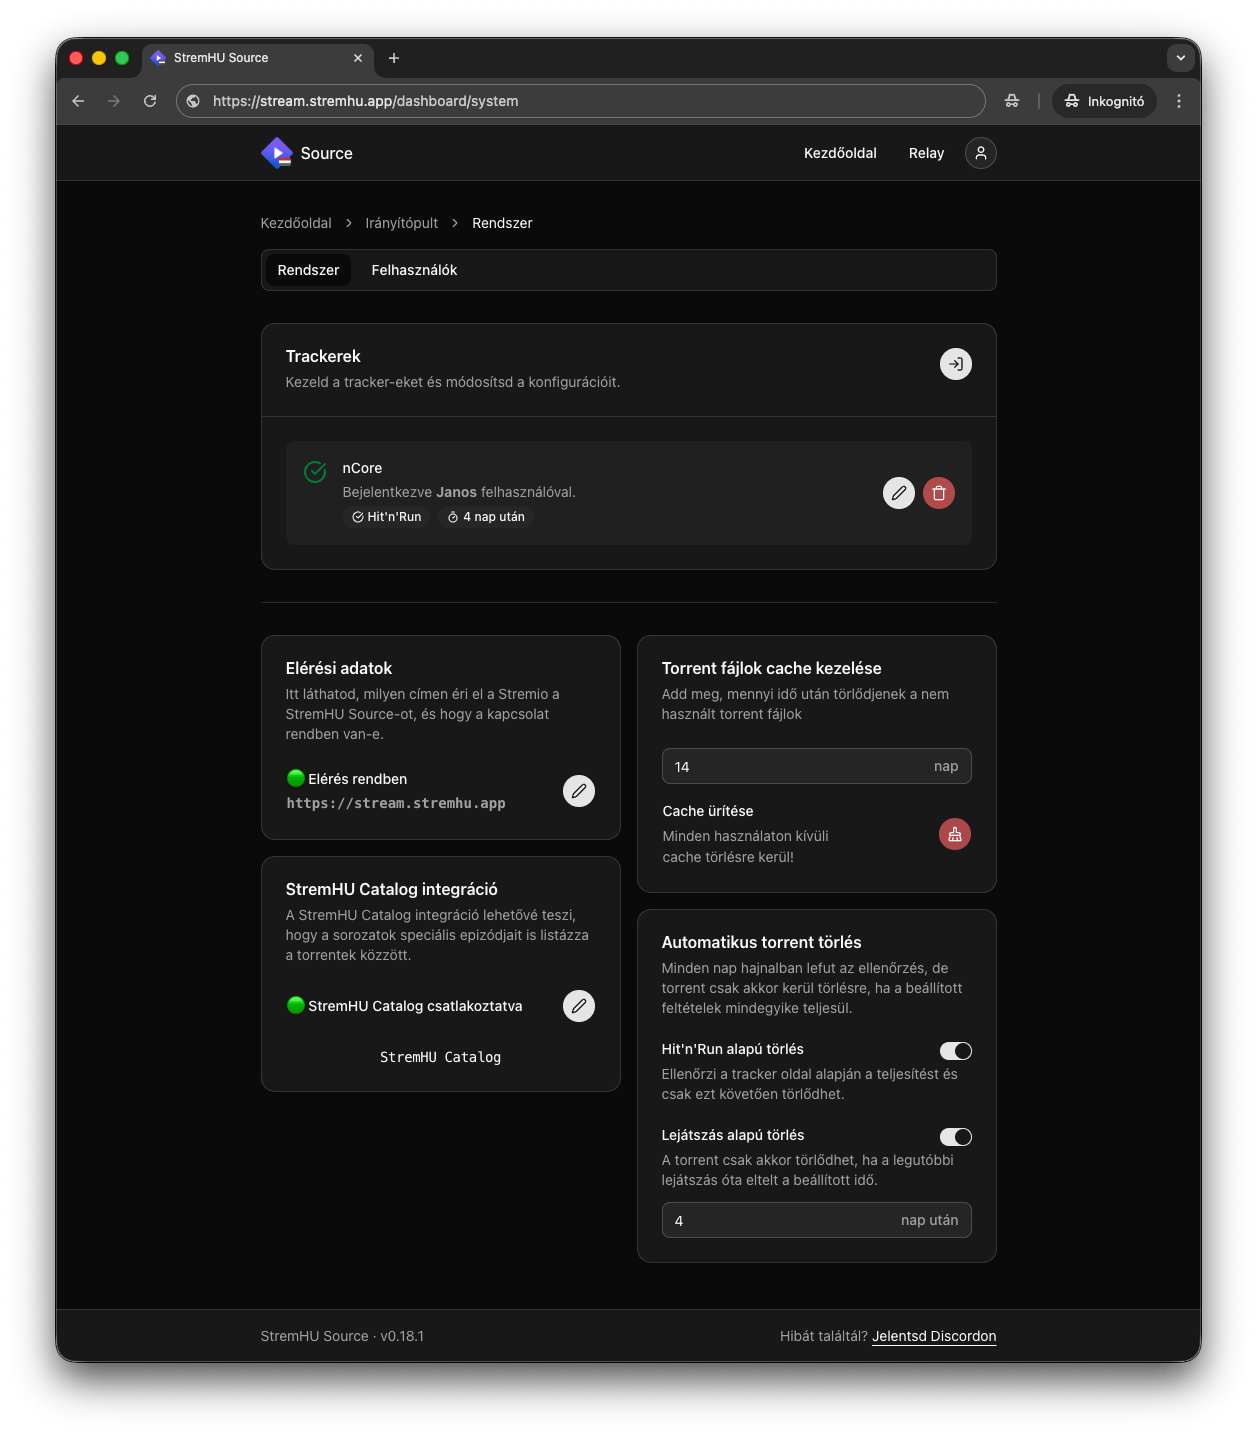
Task: Click the Inkognitó profile button
Action: 1104,101
